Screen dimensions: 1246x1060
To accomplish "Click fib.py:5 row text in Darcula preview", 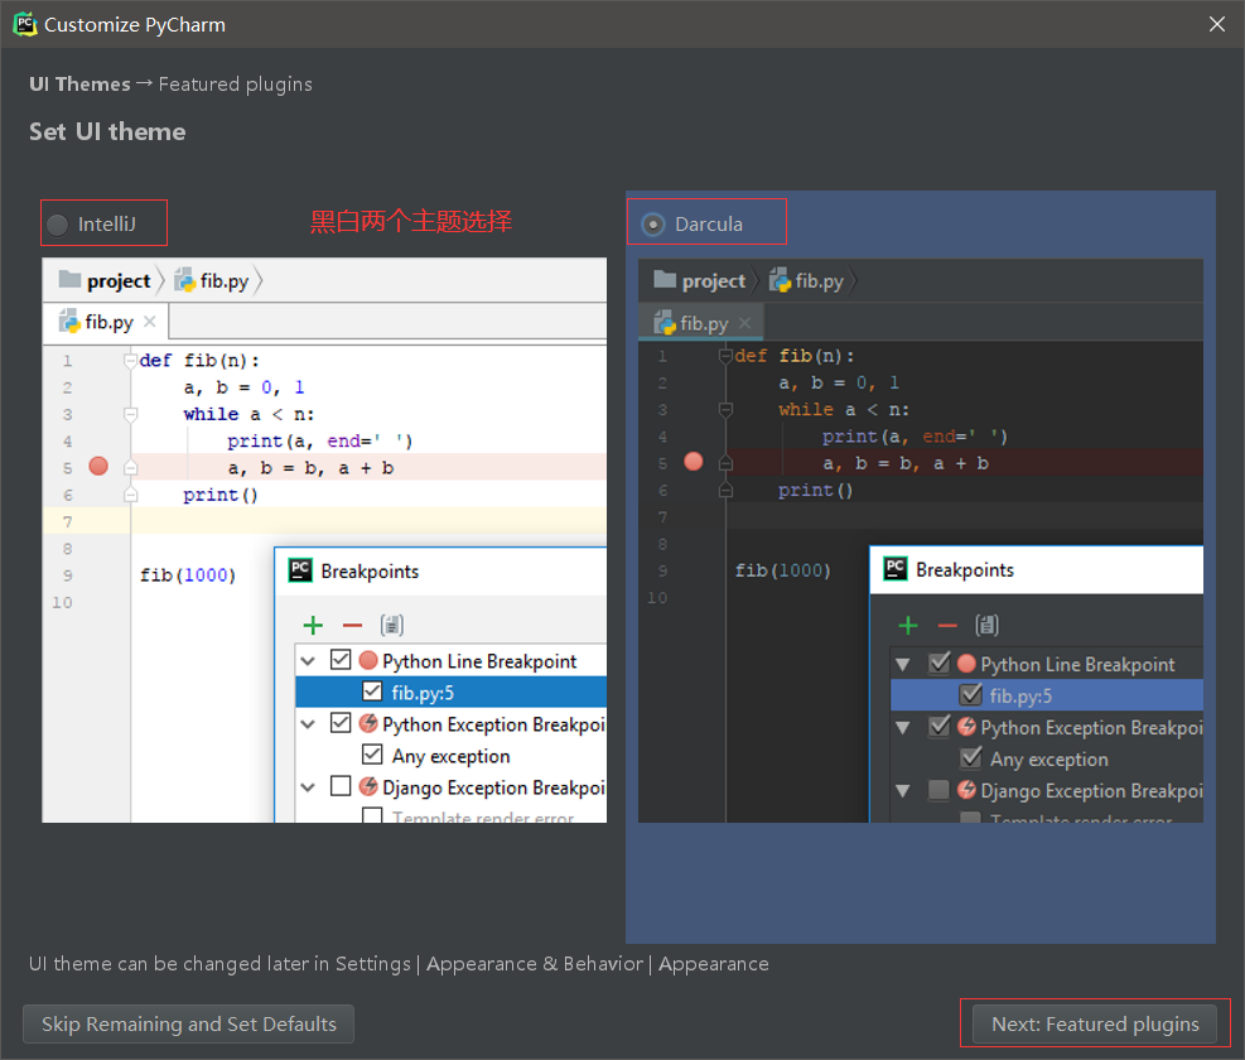I will pyautogui.click(x=1021, y=696).
